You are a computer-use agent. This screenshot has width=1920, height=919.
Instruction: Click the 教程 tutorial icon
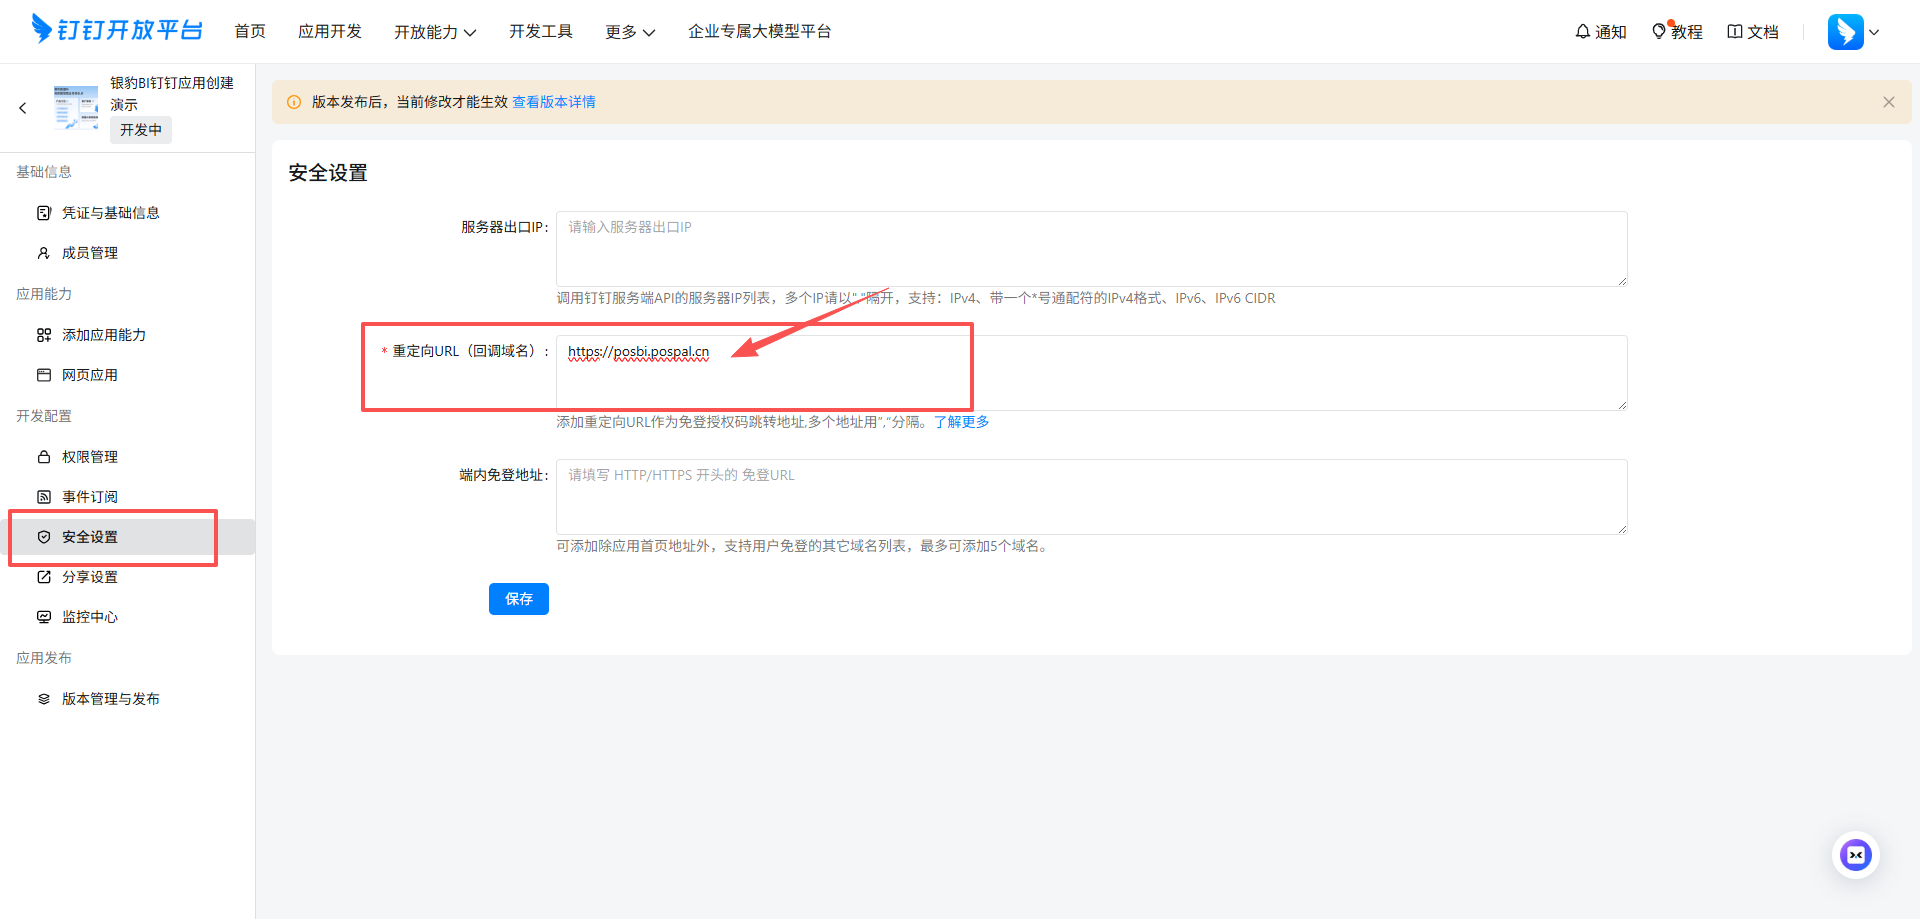[x=1661, y=31]
